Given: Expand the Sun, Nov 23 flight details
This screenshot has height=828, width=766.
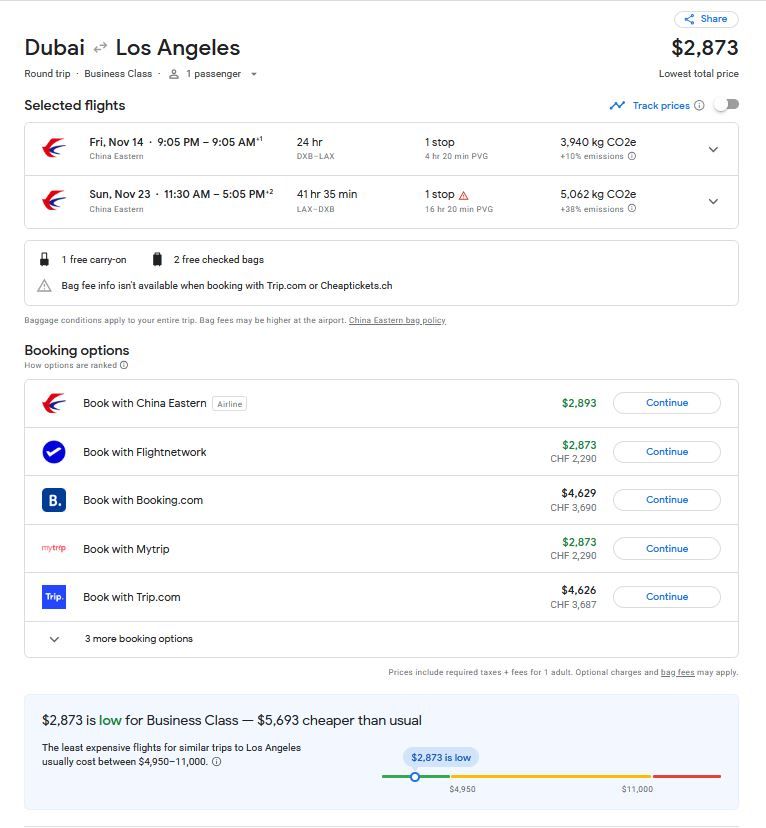Looking at the screenshot, I should tap(713, 201).
